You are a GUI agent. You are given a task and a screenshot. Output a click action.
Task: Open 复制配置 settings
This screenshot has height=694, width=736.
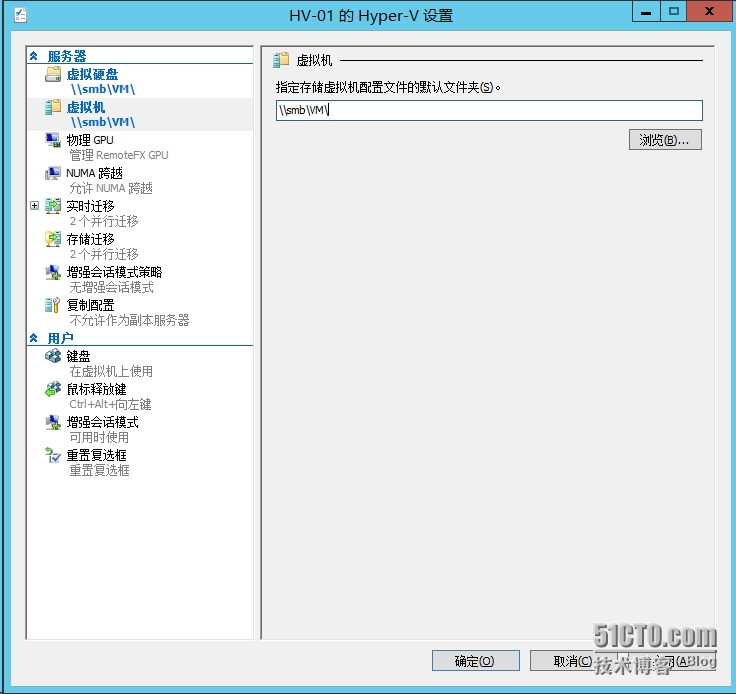click(x=91, y=305)
